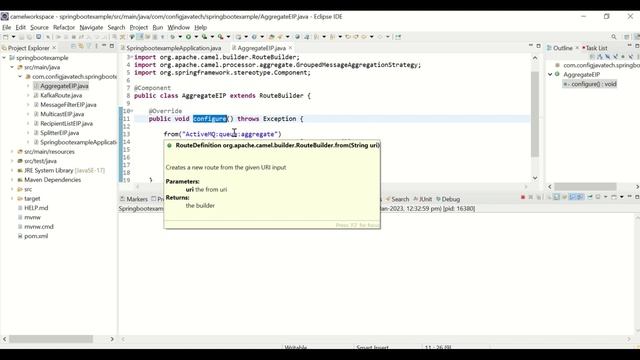Minimize the editor area
Viewport: 640px width, 360px height.
(531, 46)
